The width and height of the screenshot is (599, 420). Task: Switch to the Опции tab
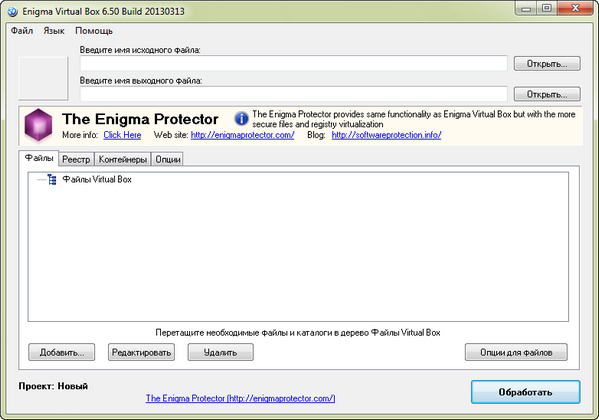tap(167, 159)
